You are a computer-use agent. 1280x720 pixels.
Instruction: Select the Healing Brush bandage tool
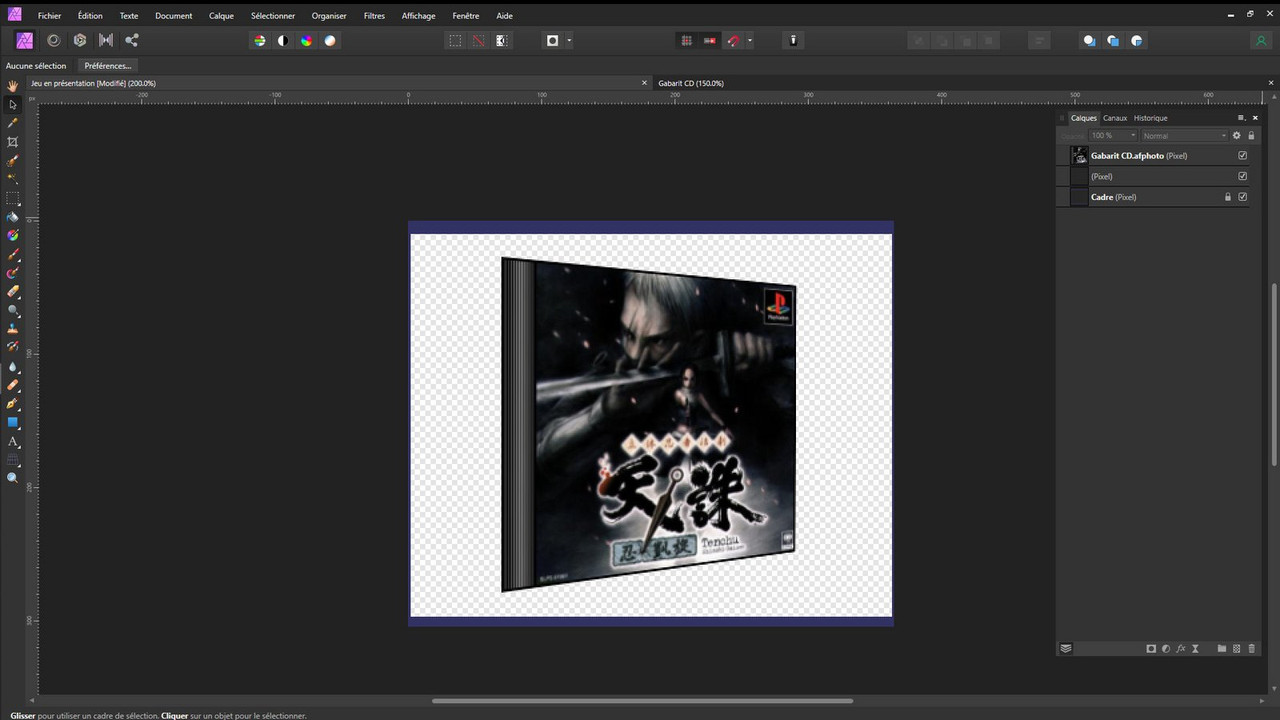point(13,385)
